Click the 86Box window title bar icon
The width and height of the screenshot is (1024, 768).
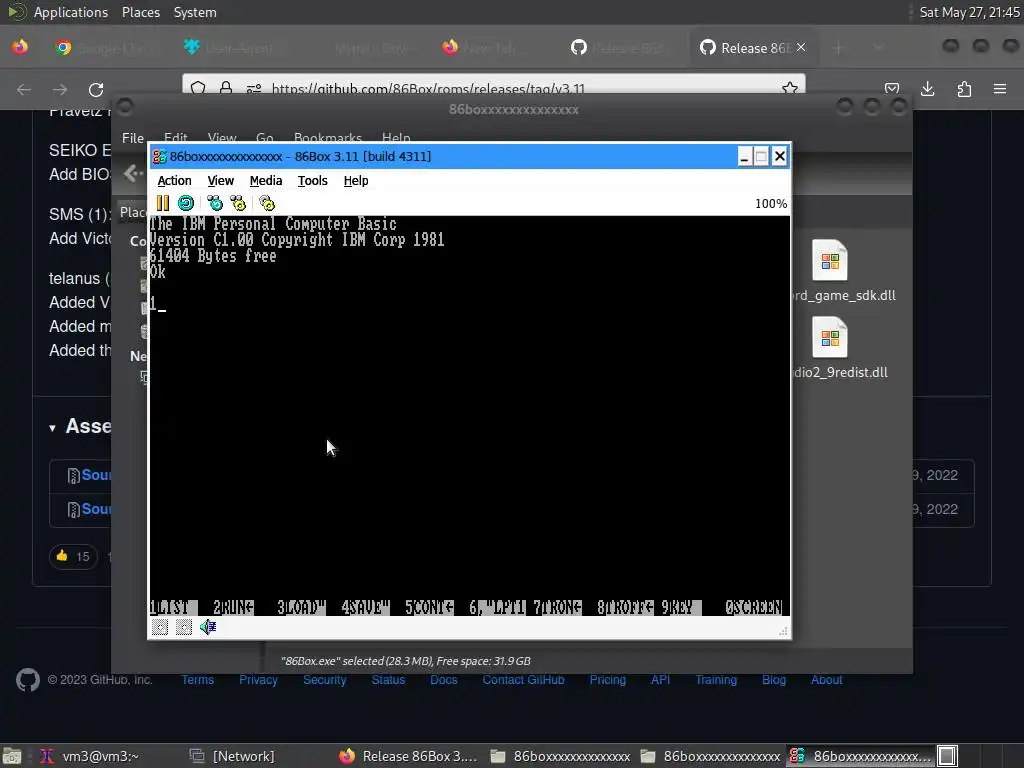[x=159, y=157]
